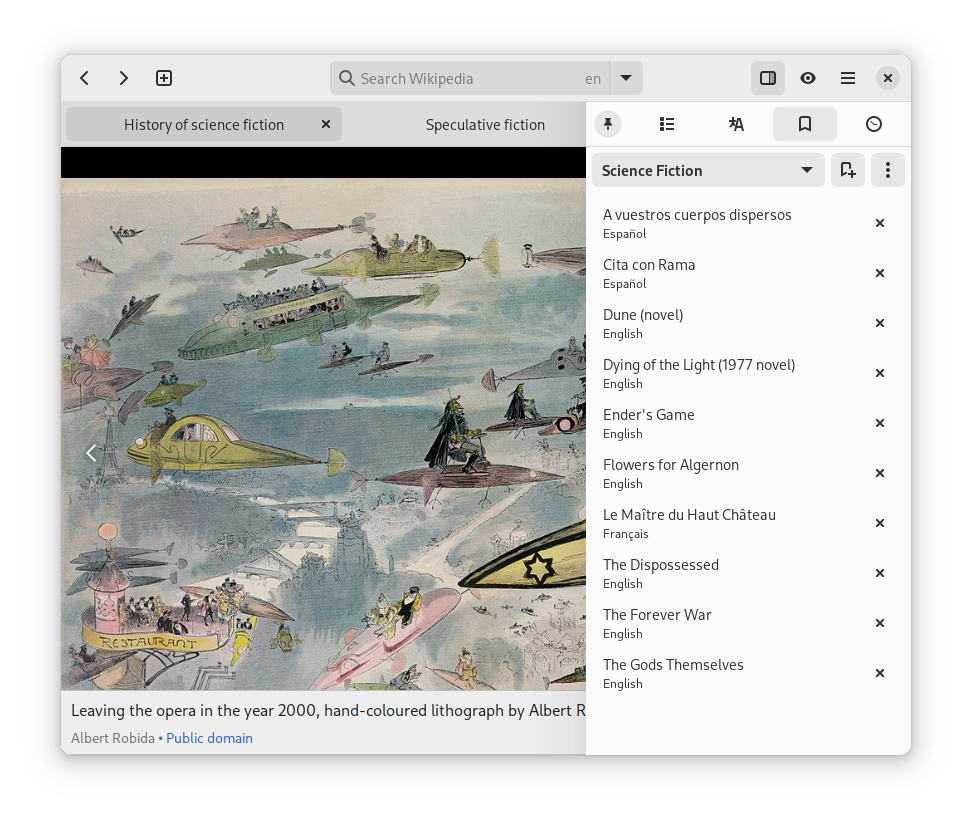Open a new tab with plus icon
972x822 pixels.
coord(164,78)
